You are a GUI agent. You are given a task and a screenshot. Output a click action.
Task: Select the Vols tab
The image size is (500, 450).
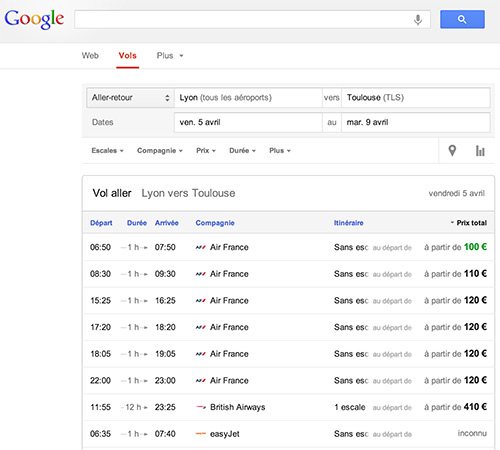point(127,56)
